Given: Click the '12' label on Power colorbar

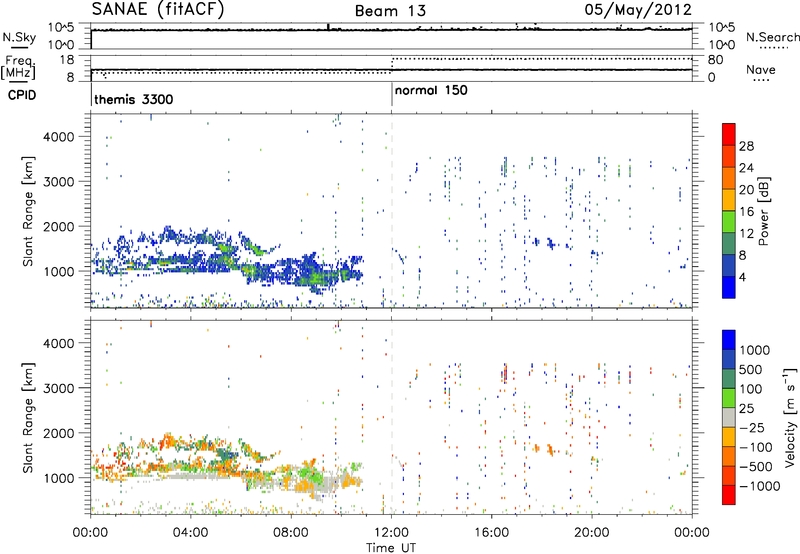Looking at the screenshot, I should (746, 234).
